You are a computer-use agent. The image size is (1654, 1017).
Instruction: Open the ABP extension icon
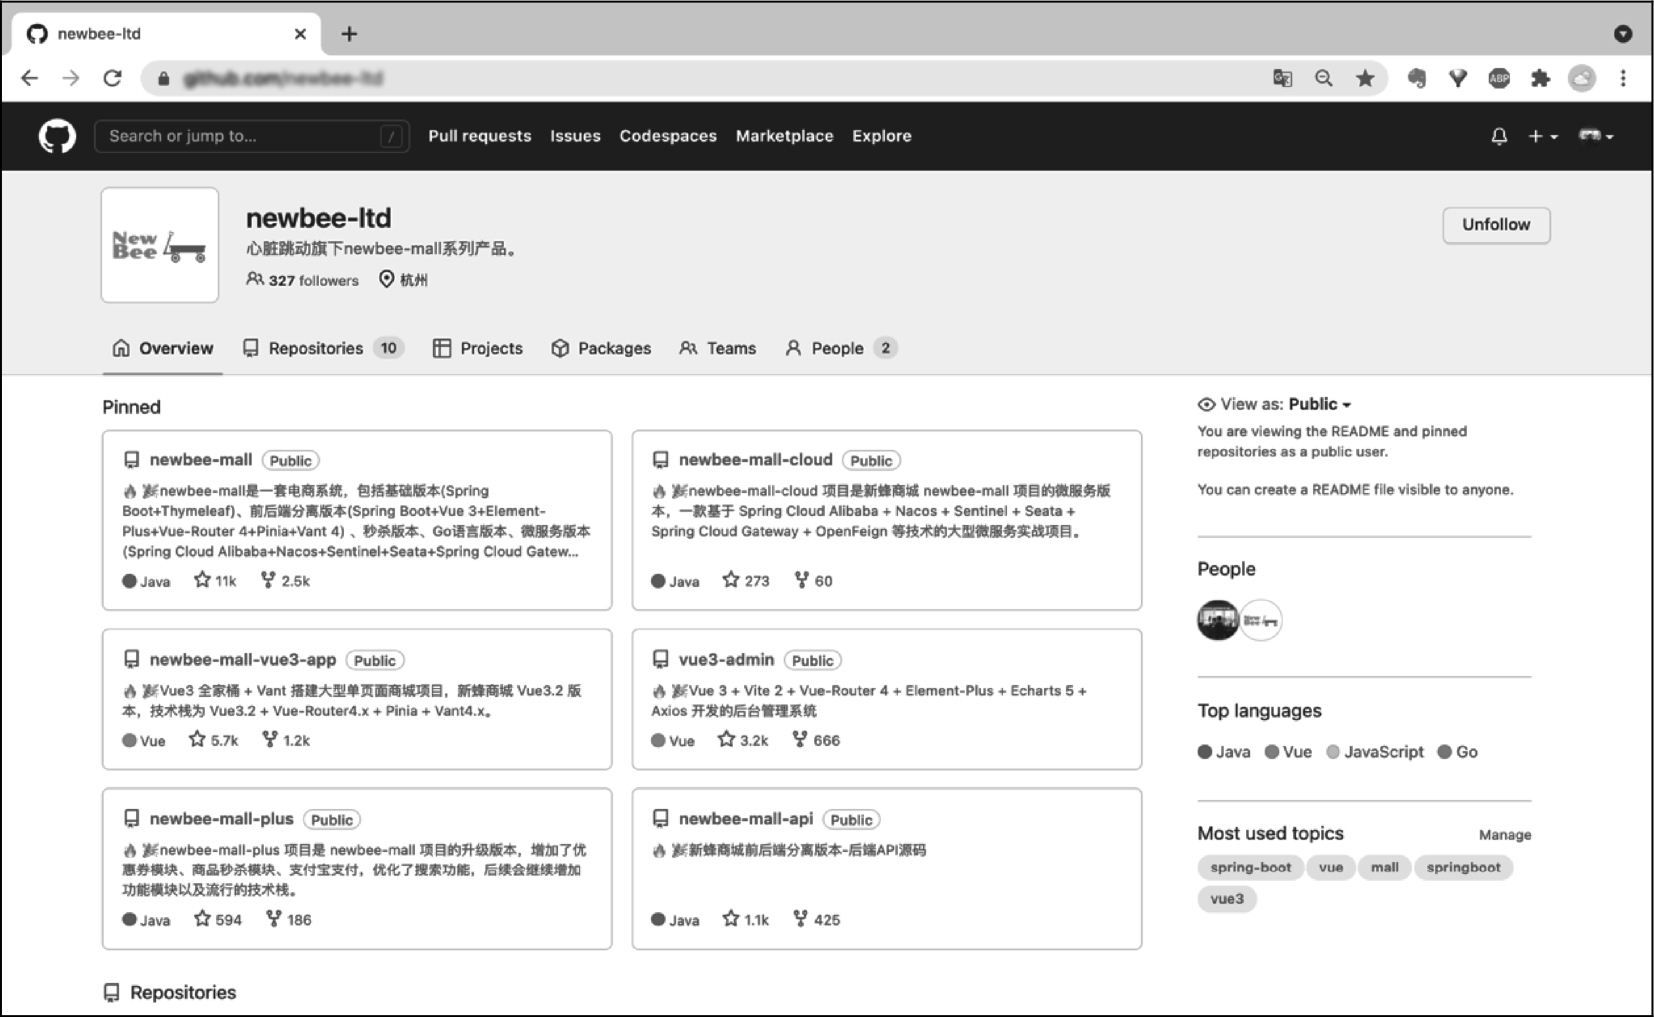[x=1499, y=78]
